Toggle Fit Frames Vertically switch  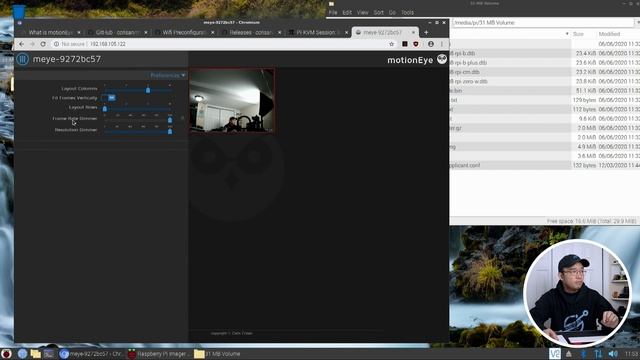(x=109, y=98)
